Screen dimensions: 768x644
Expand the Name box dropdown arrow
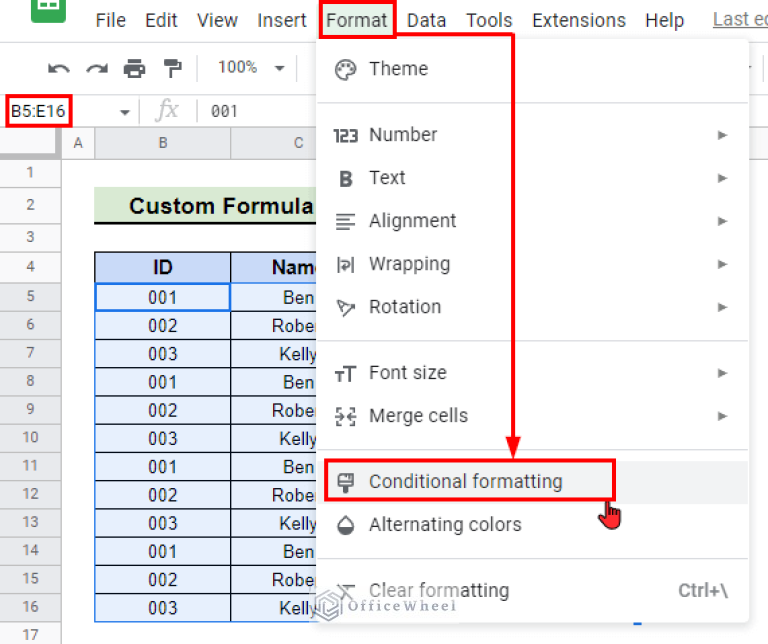coord(125,112)
